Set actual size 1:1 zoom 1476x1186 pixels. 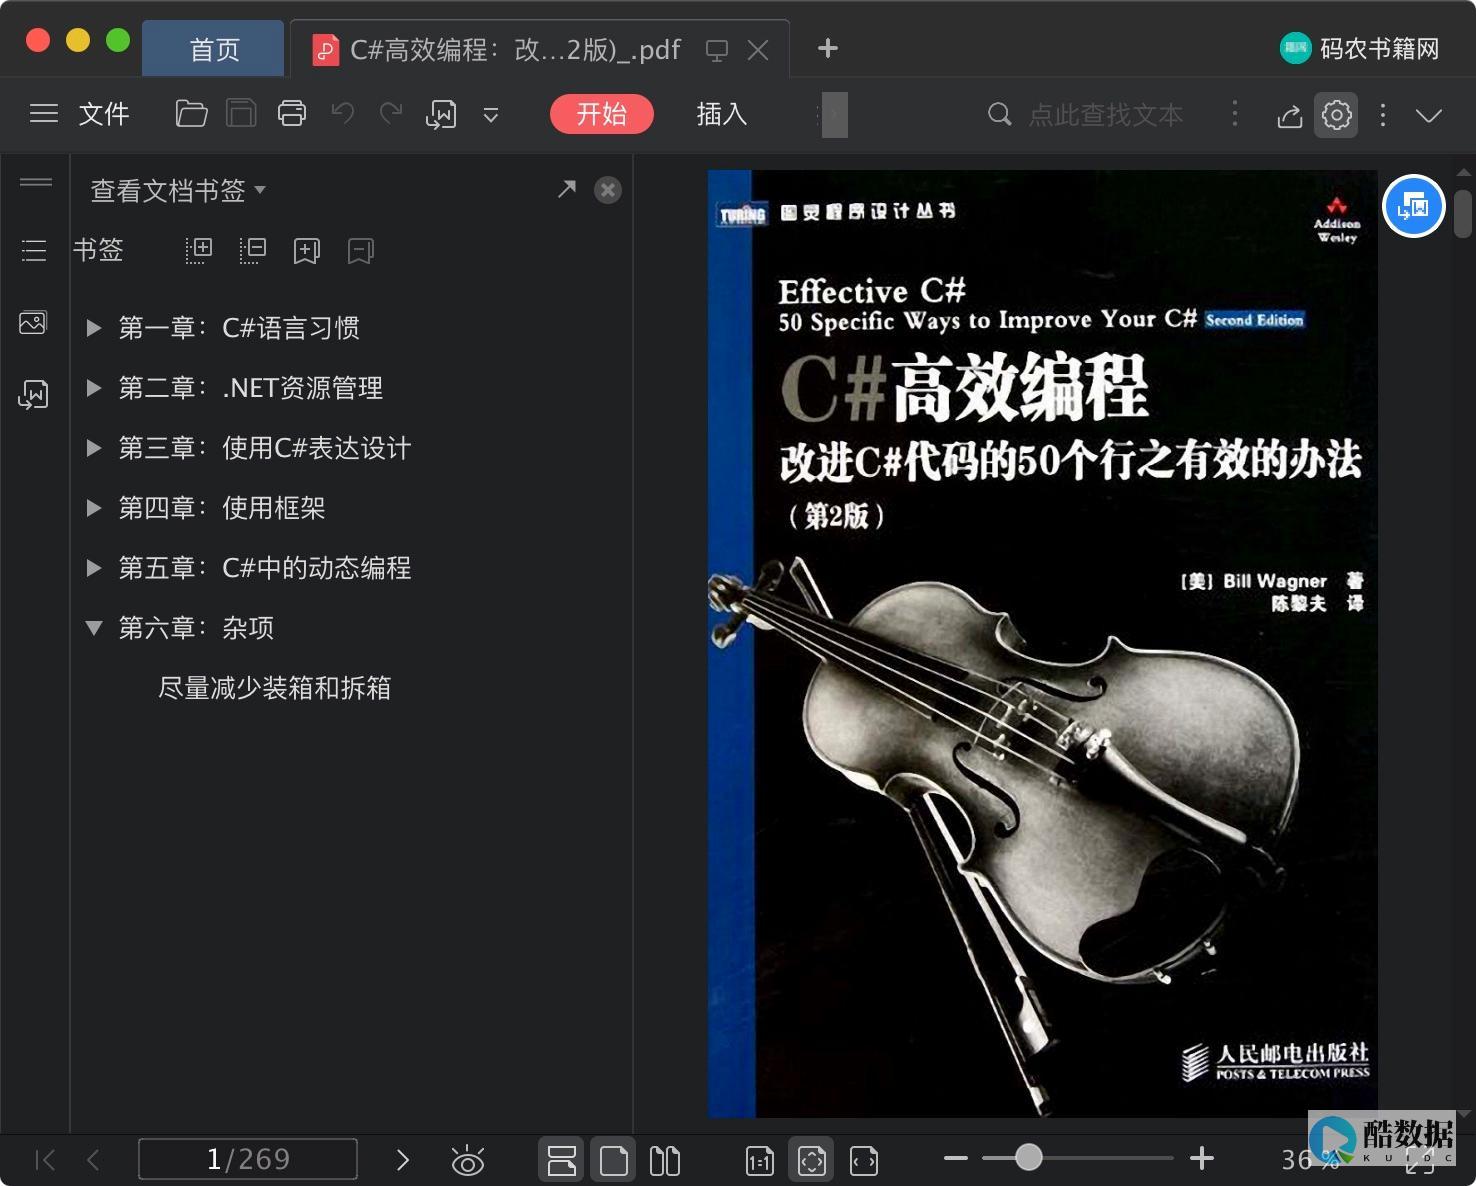[x=760, y=1161]
